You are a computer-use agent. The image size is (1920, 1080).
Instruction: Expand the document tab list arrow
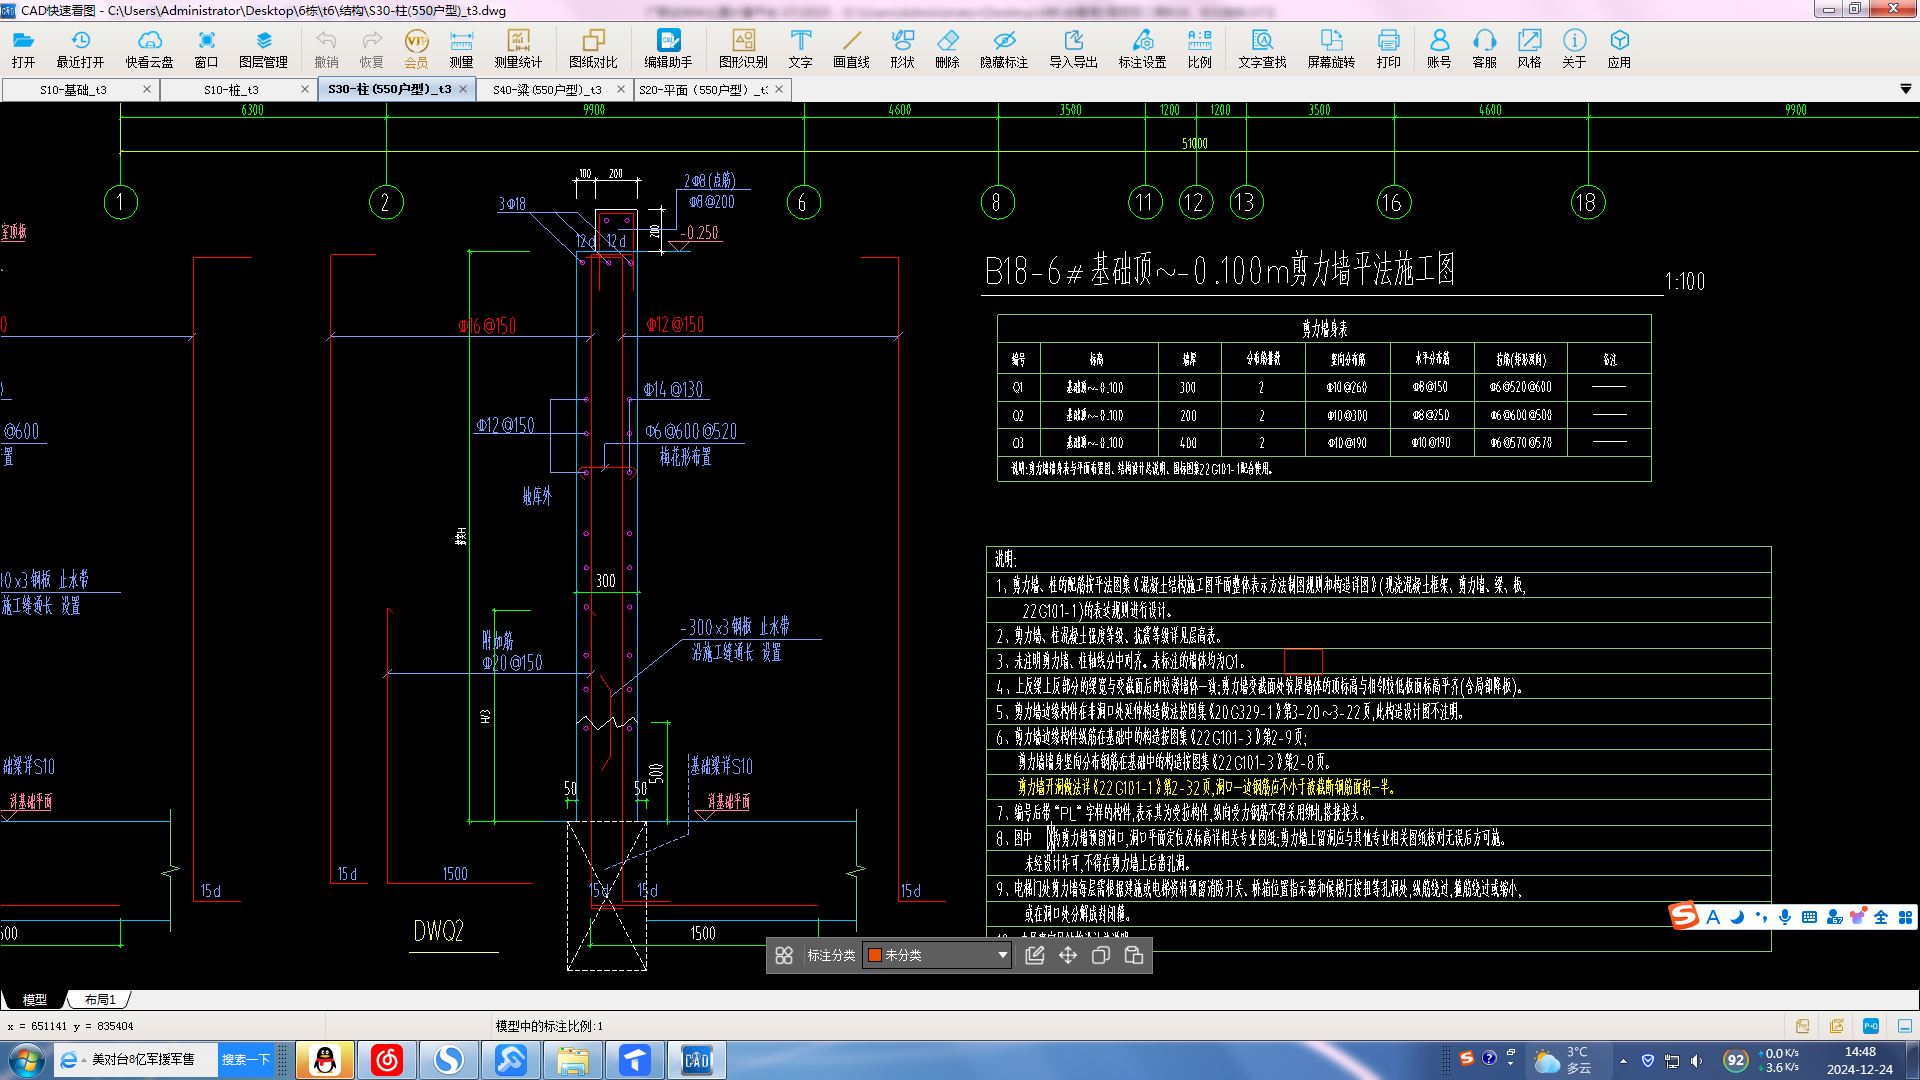[x=1905, y=89]
